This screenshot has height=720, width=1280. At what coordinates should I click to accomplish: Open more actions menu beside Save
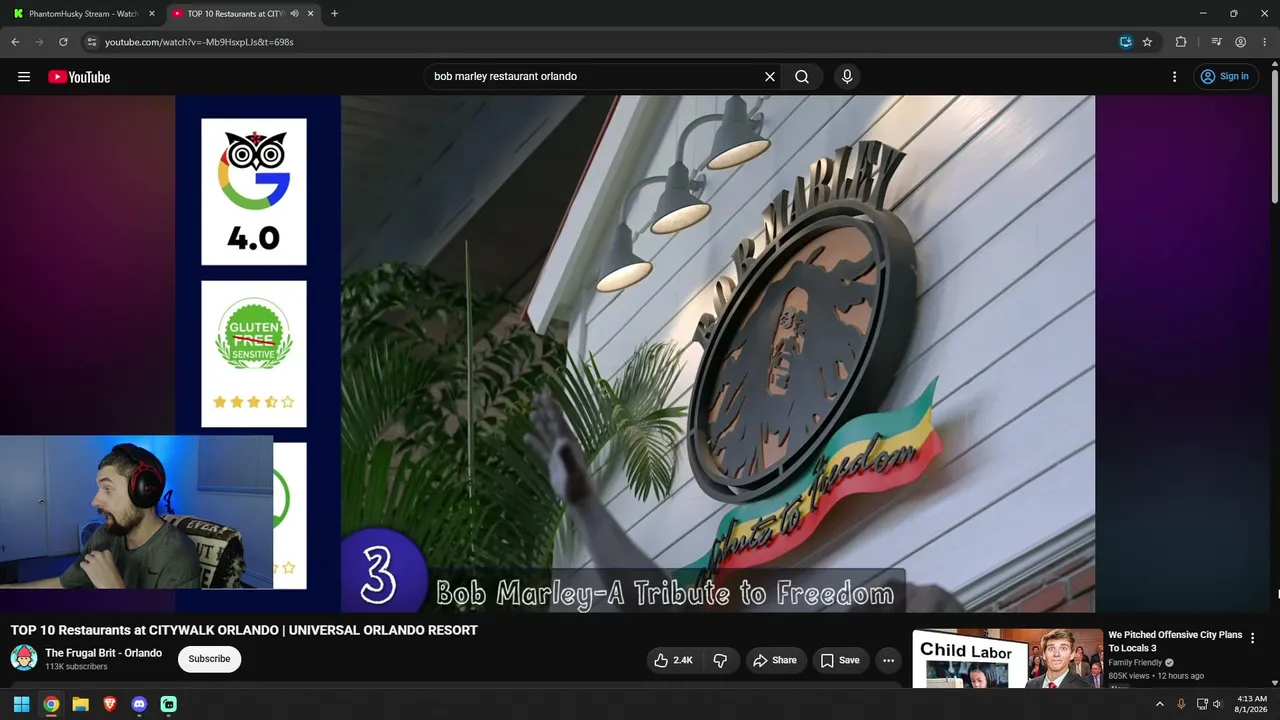pos(888,660)
